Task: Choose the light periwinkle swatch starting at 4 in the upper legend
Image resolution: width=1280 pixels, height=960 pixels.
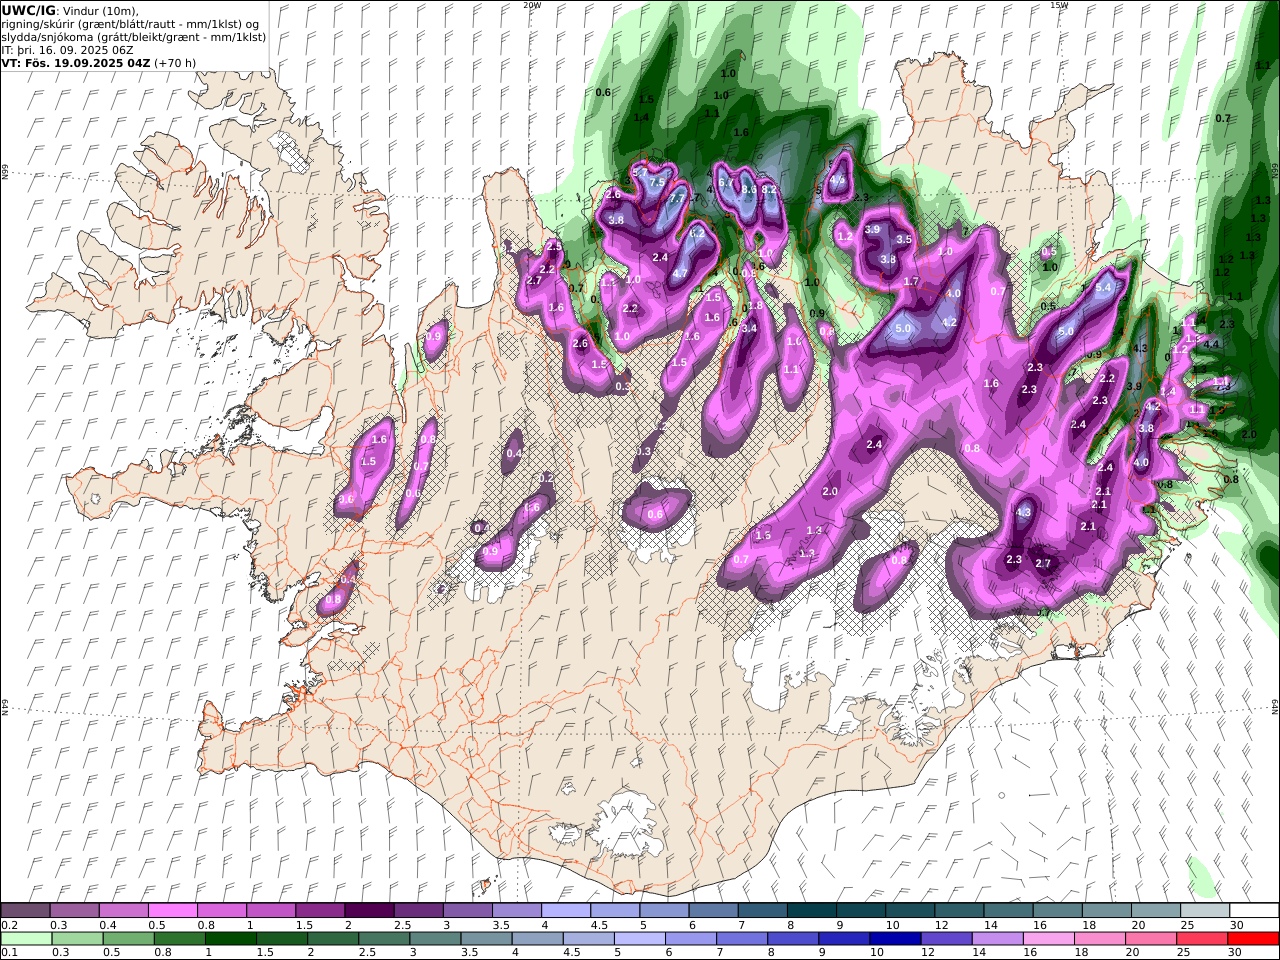Action: [565, 910]
